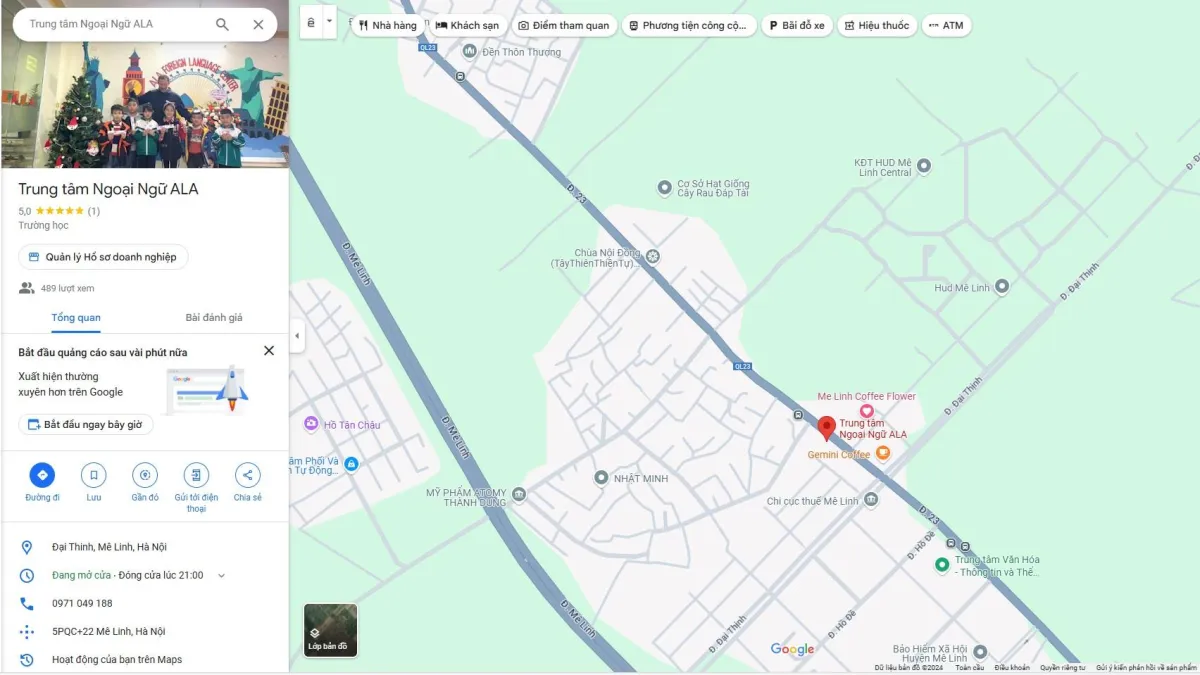
Task: Click the clock opening-hours icon
Action: pos(27,575)
